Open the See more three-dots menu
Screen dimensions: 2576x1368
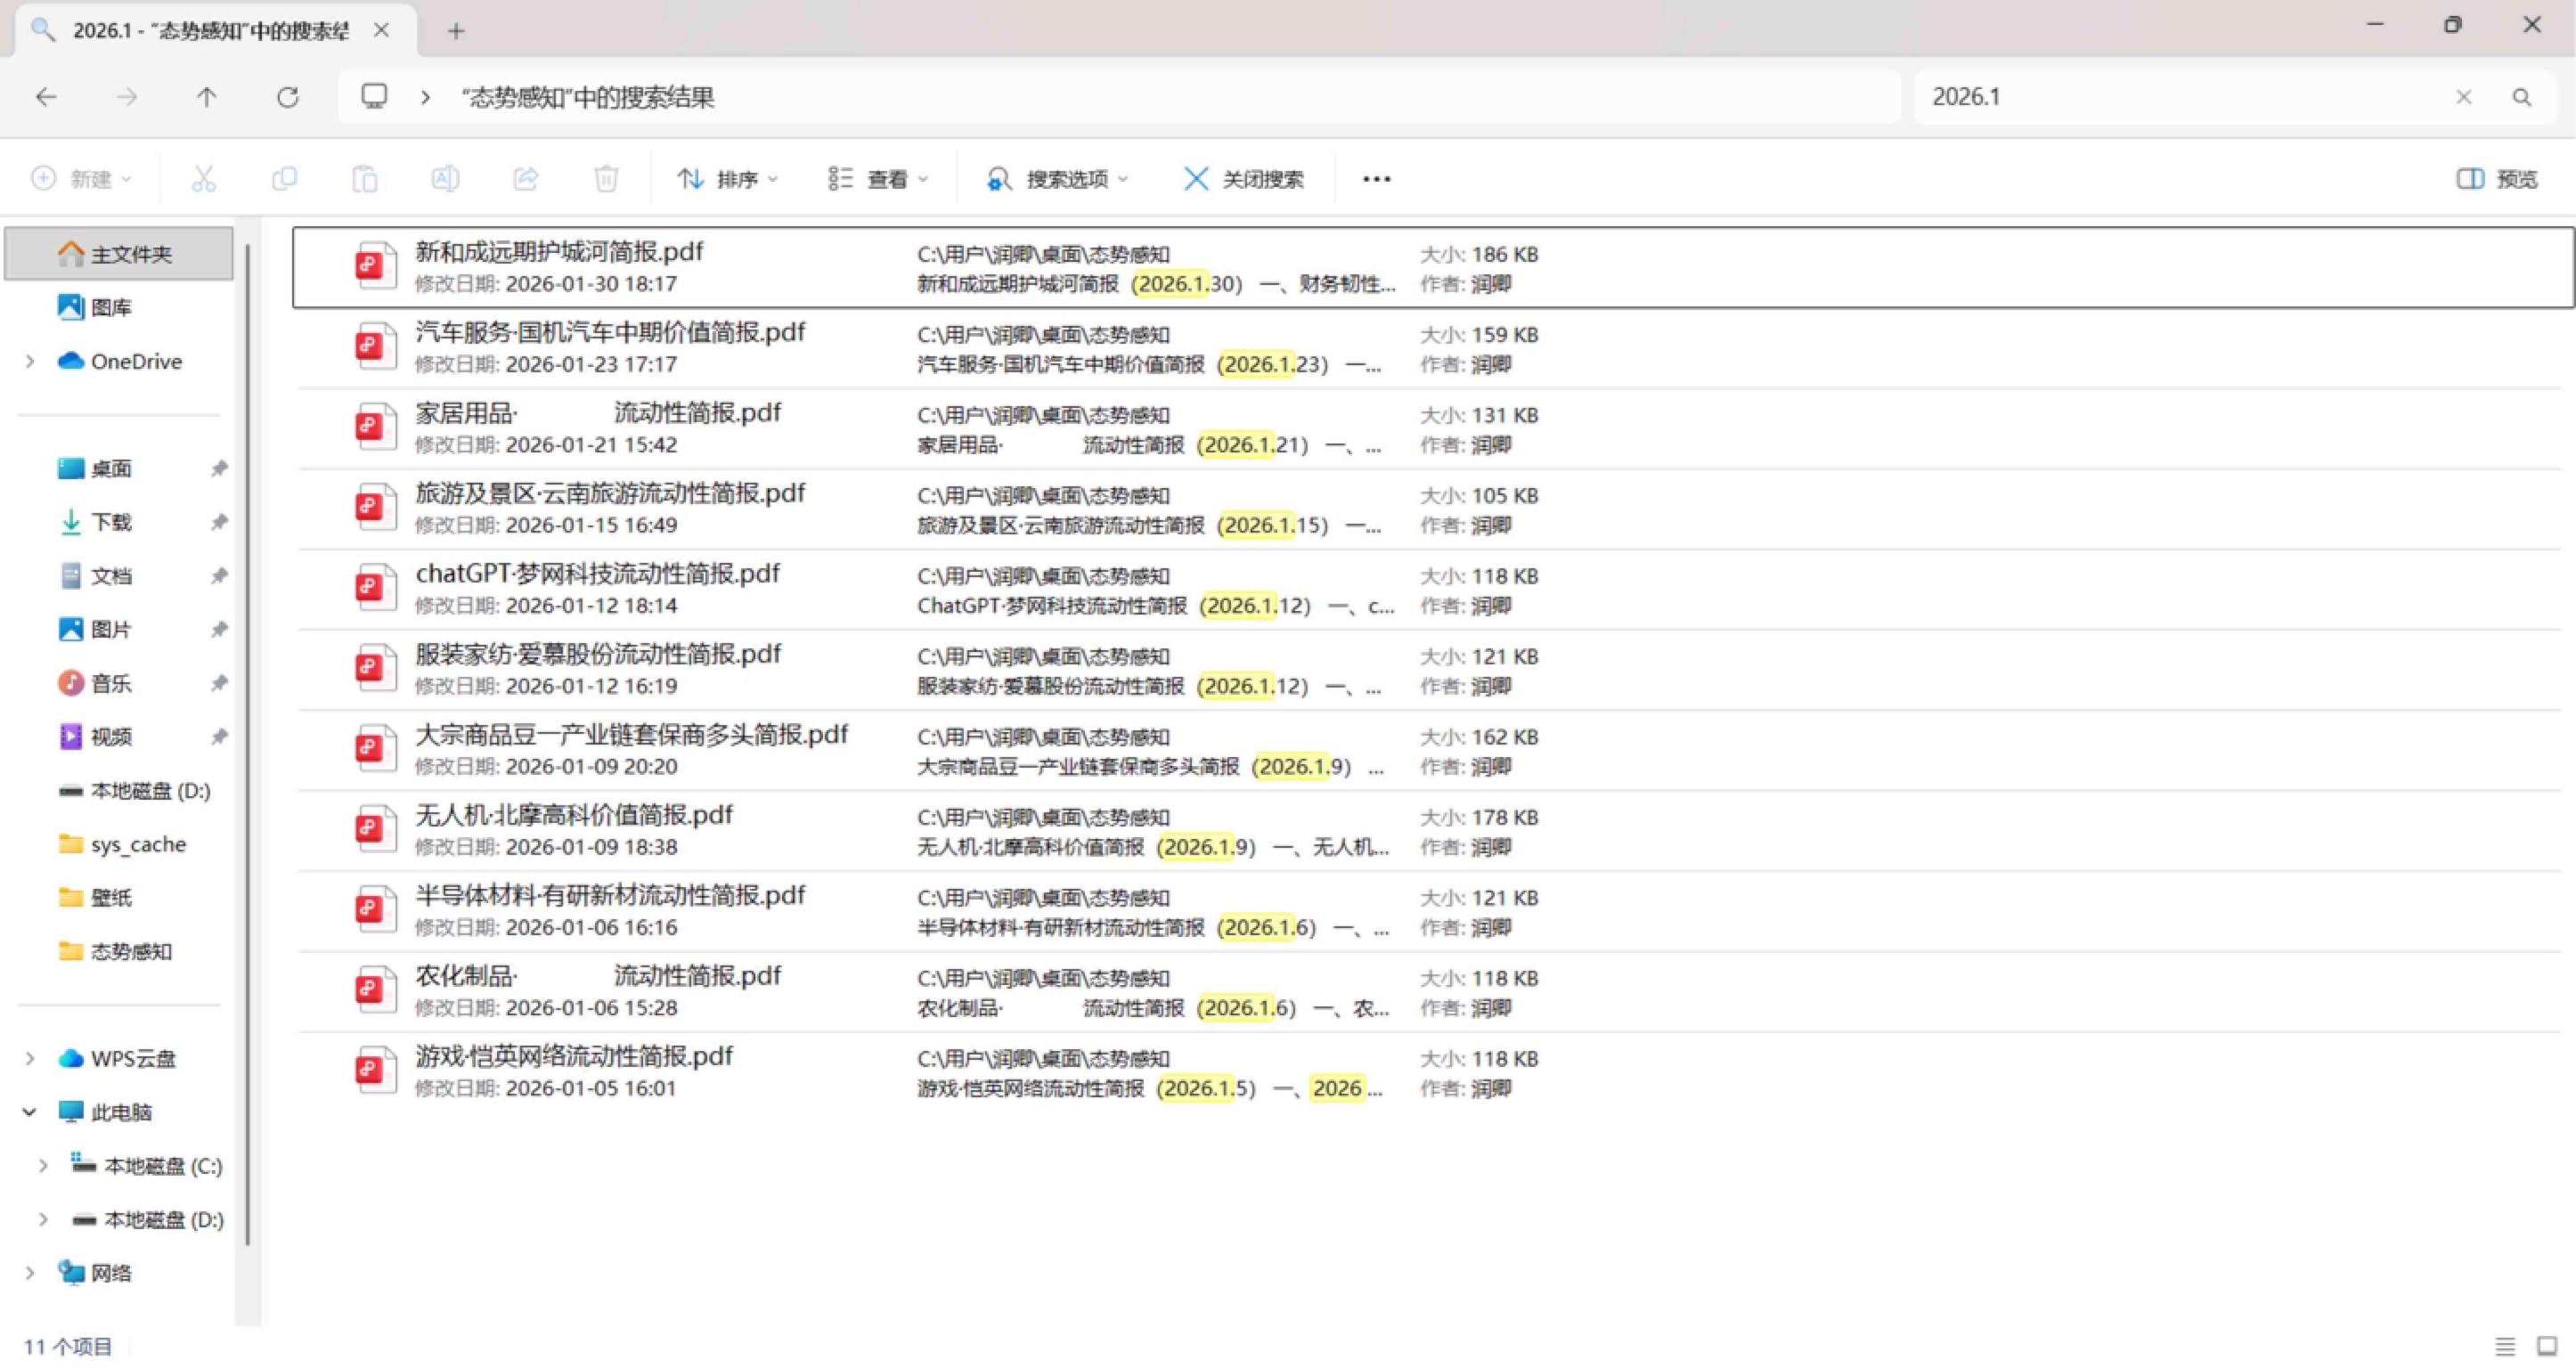click(1376, 179)
